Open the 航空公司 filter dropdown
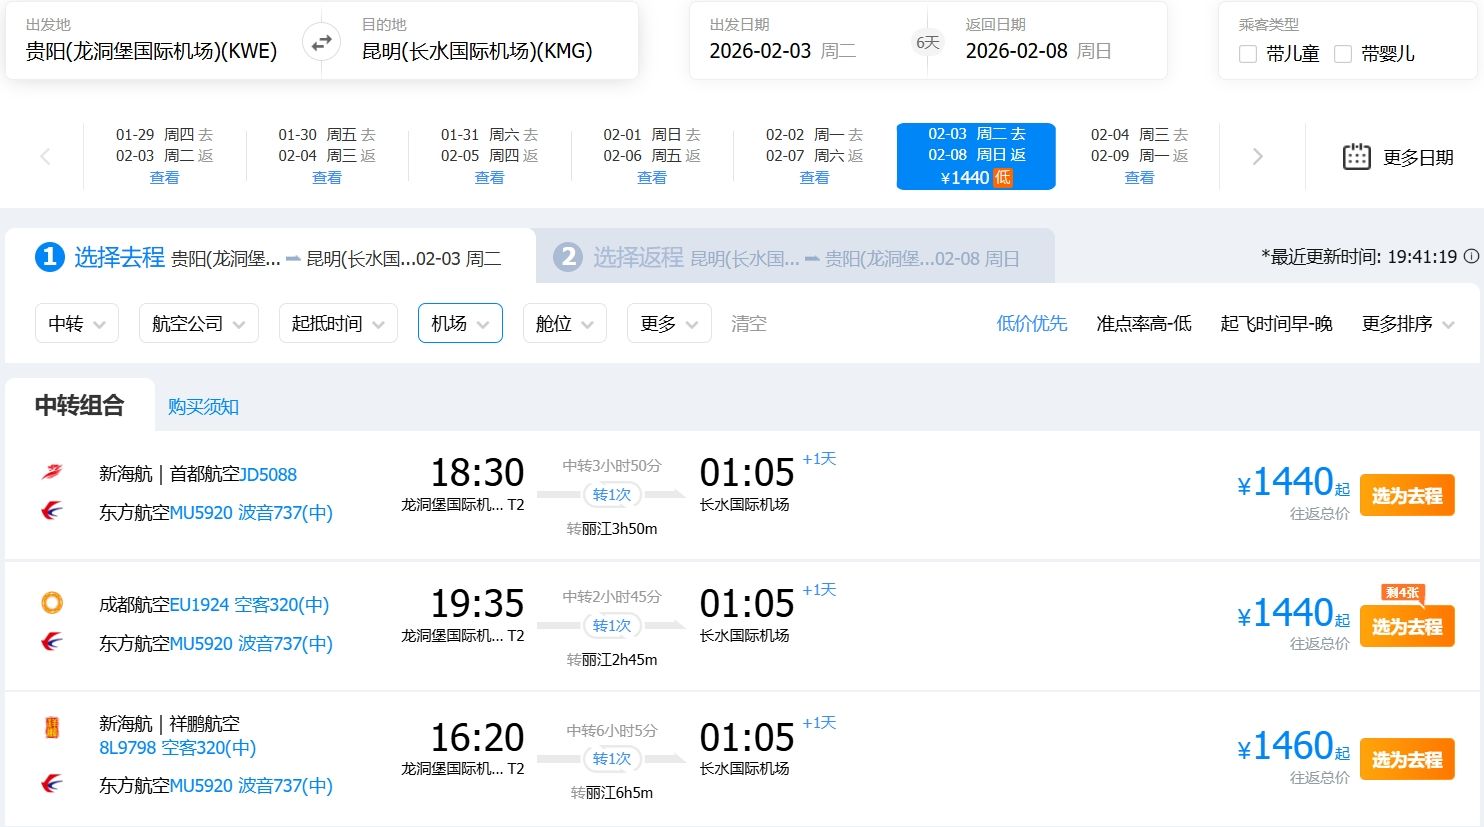Image resolution: width=1484 pixels, height=827 pixels. pos(198,324)
